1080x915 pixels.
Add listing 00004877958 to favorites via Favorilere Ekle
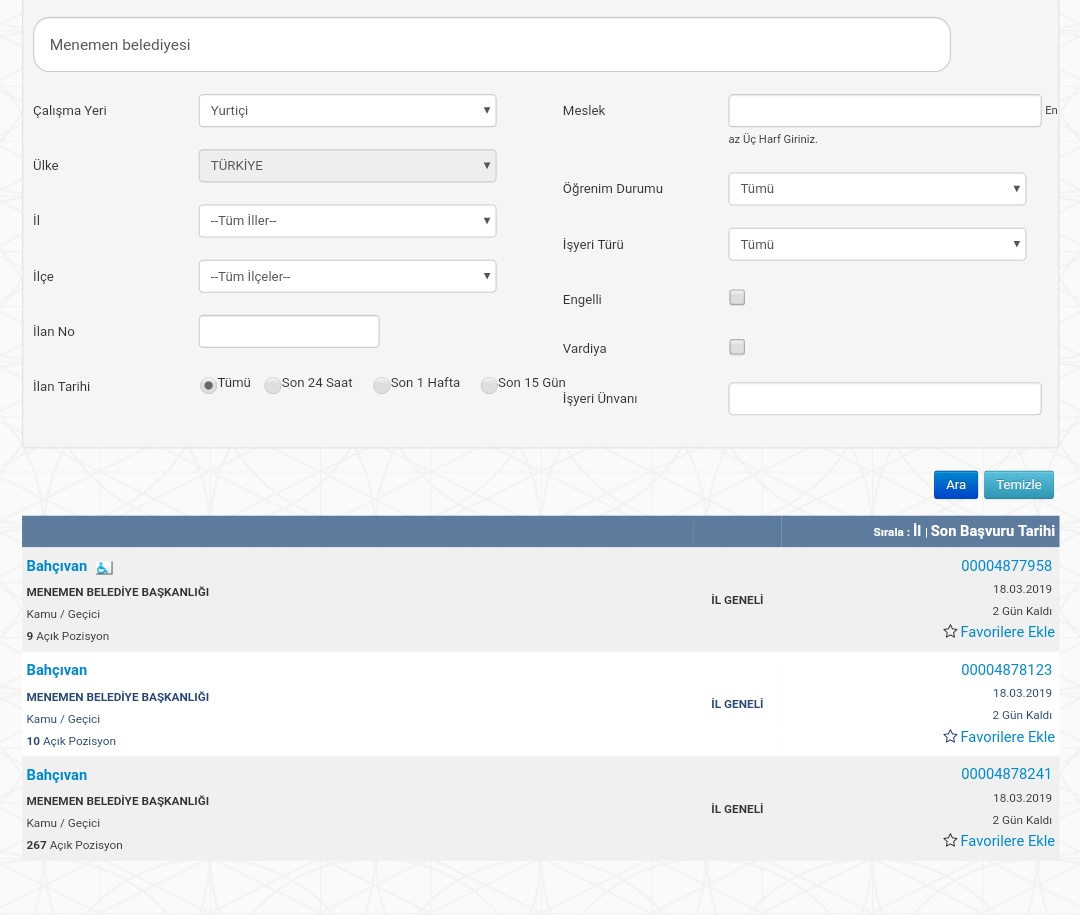tap(1007, 632)
